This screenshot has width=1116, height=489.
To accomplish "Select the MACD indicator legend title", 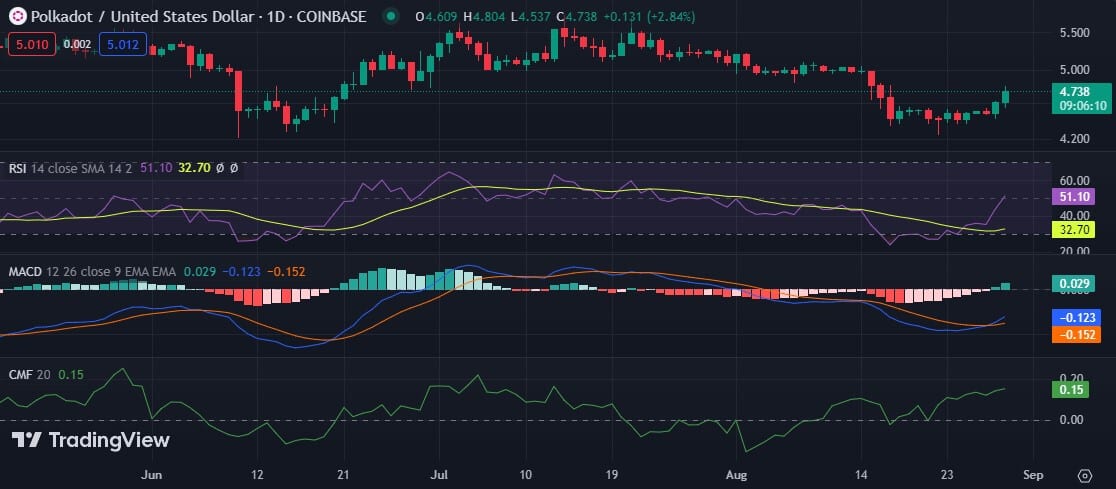I will [x=25, y=271].
